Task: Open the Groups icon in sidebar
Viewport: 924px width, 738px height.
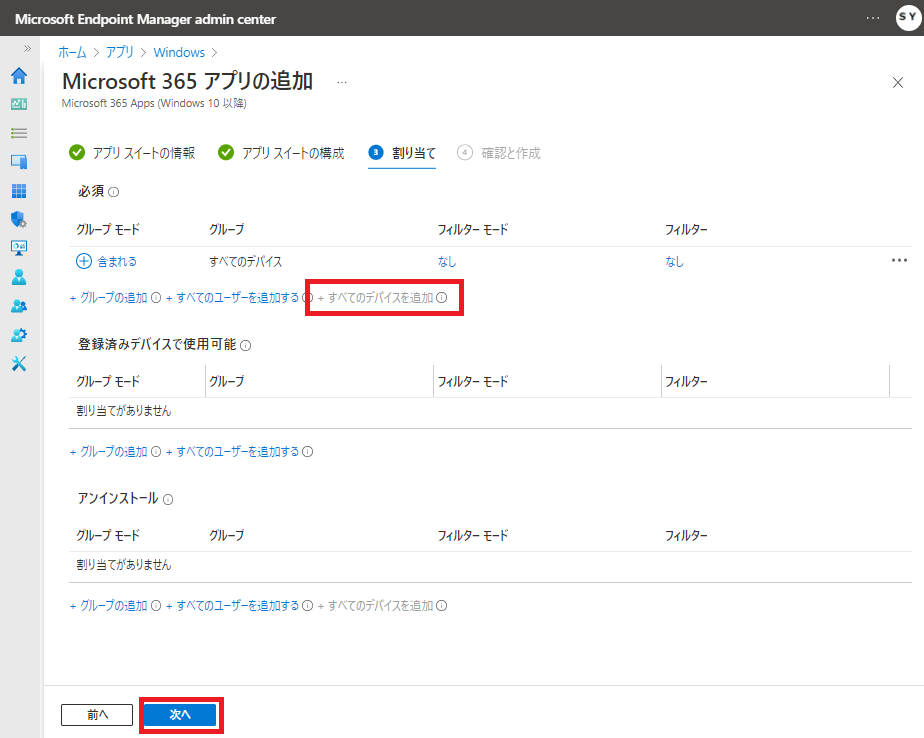Action: tap(19, 306)
